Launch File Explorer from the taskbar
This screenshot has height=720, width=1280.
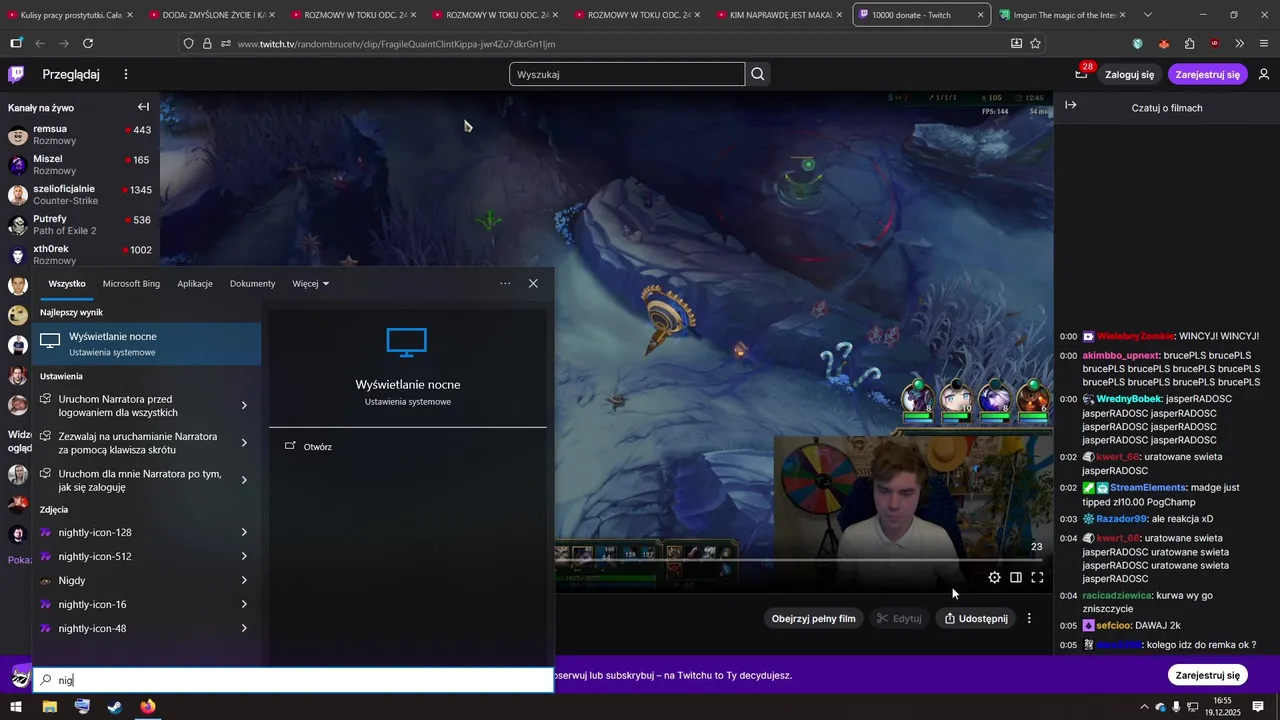click(49, 707)
